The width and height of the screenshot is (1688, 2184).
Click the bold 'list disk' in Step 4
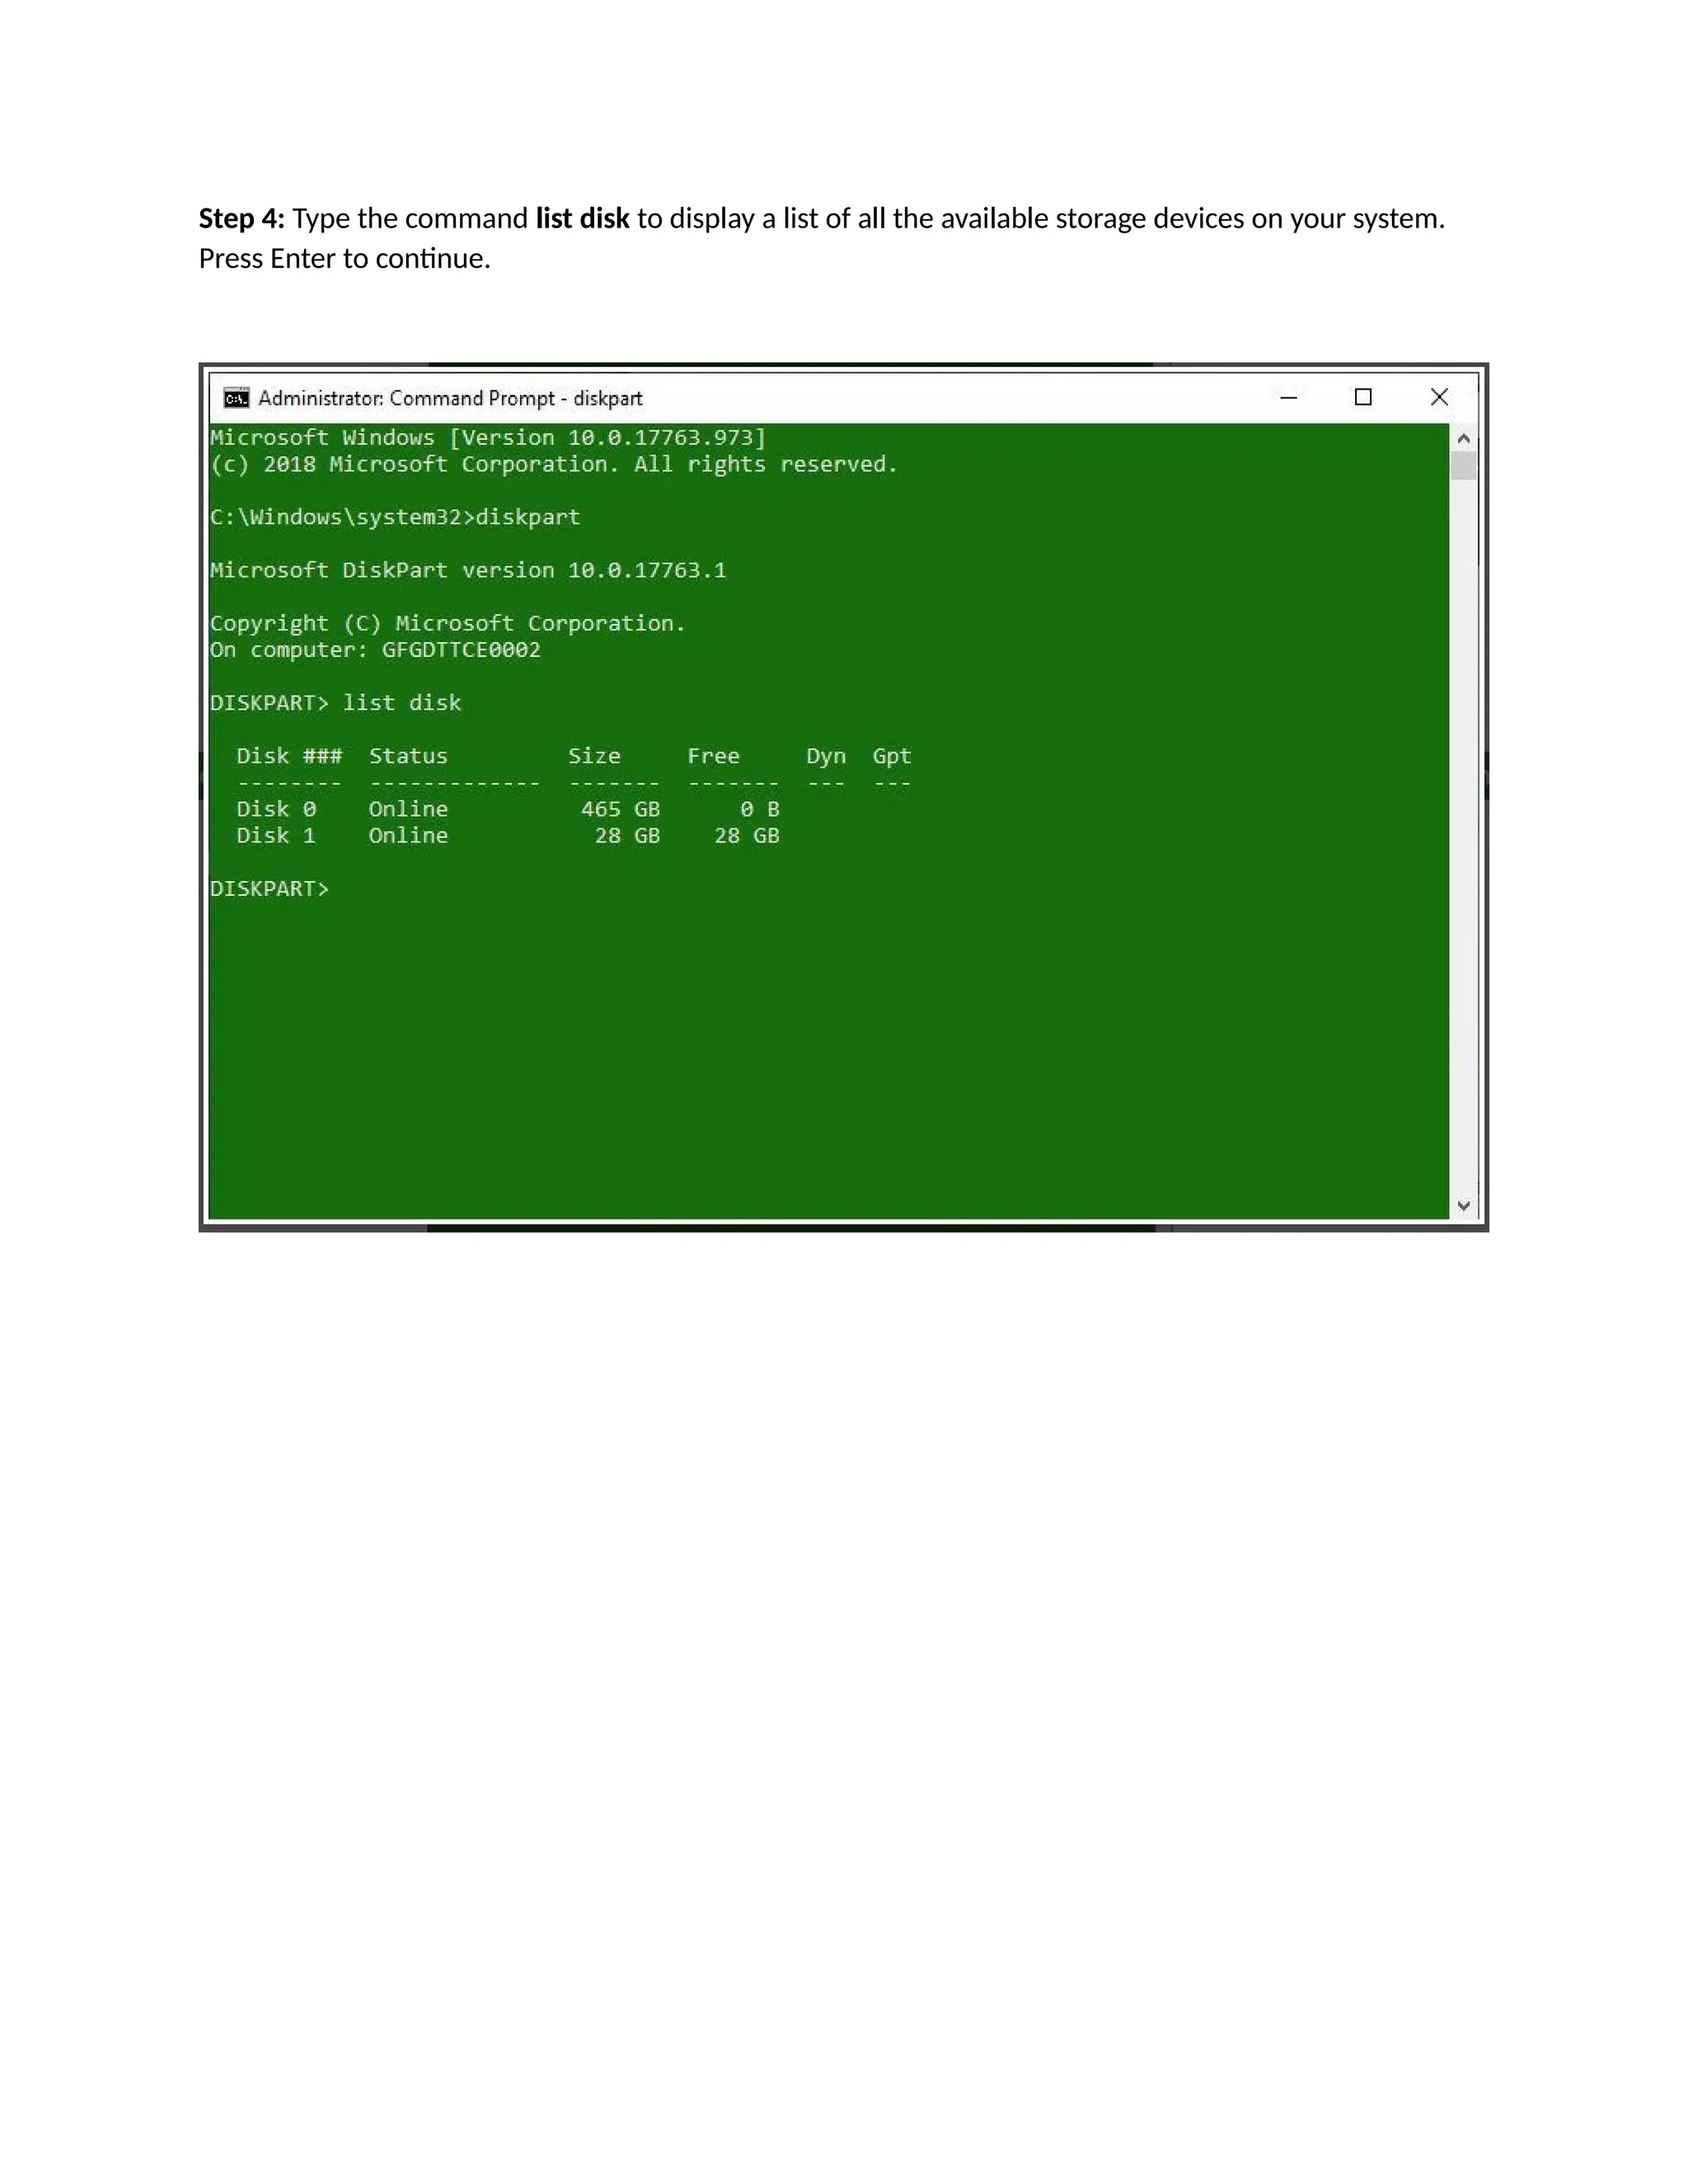pos(583,218)
